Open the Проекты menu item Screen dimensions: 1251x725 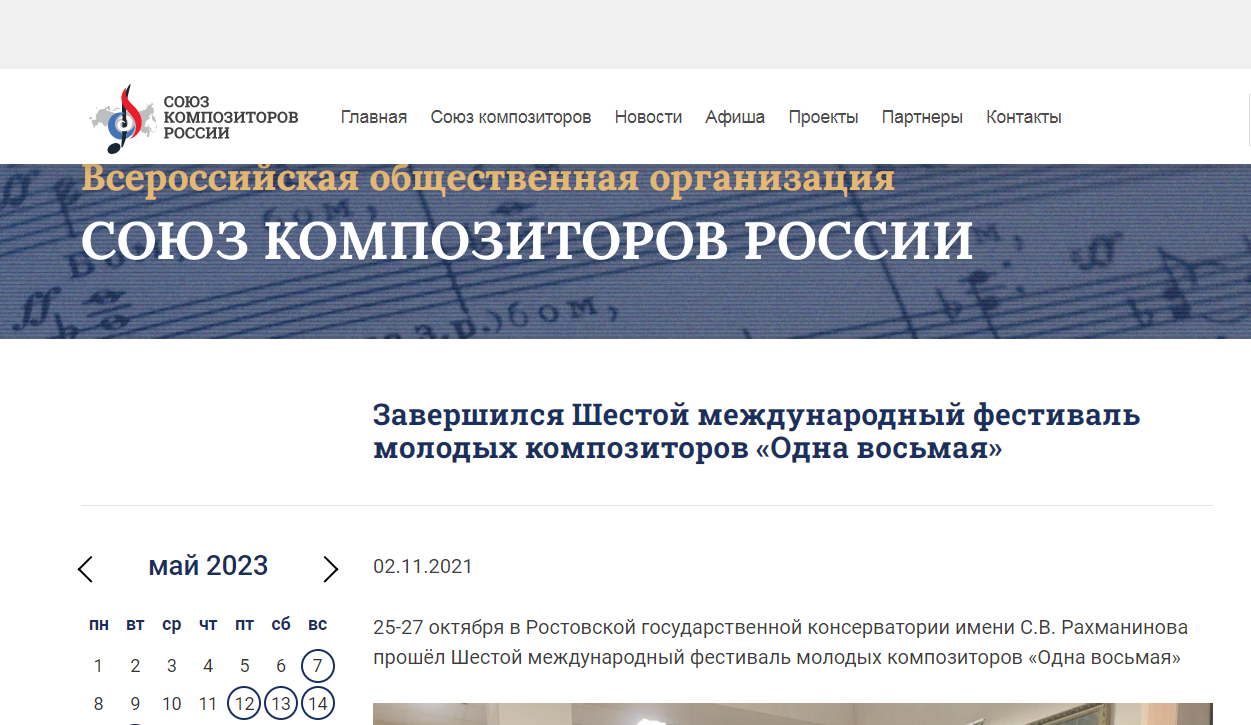click(823, 117)
